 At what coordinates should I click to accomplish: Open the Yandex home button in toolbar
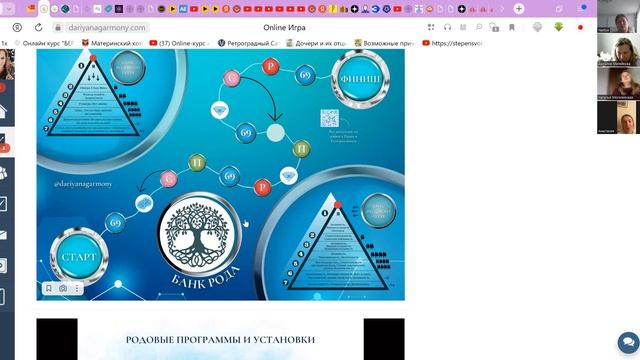coord(17,27)
